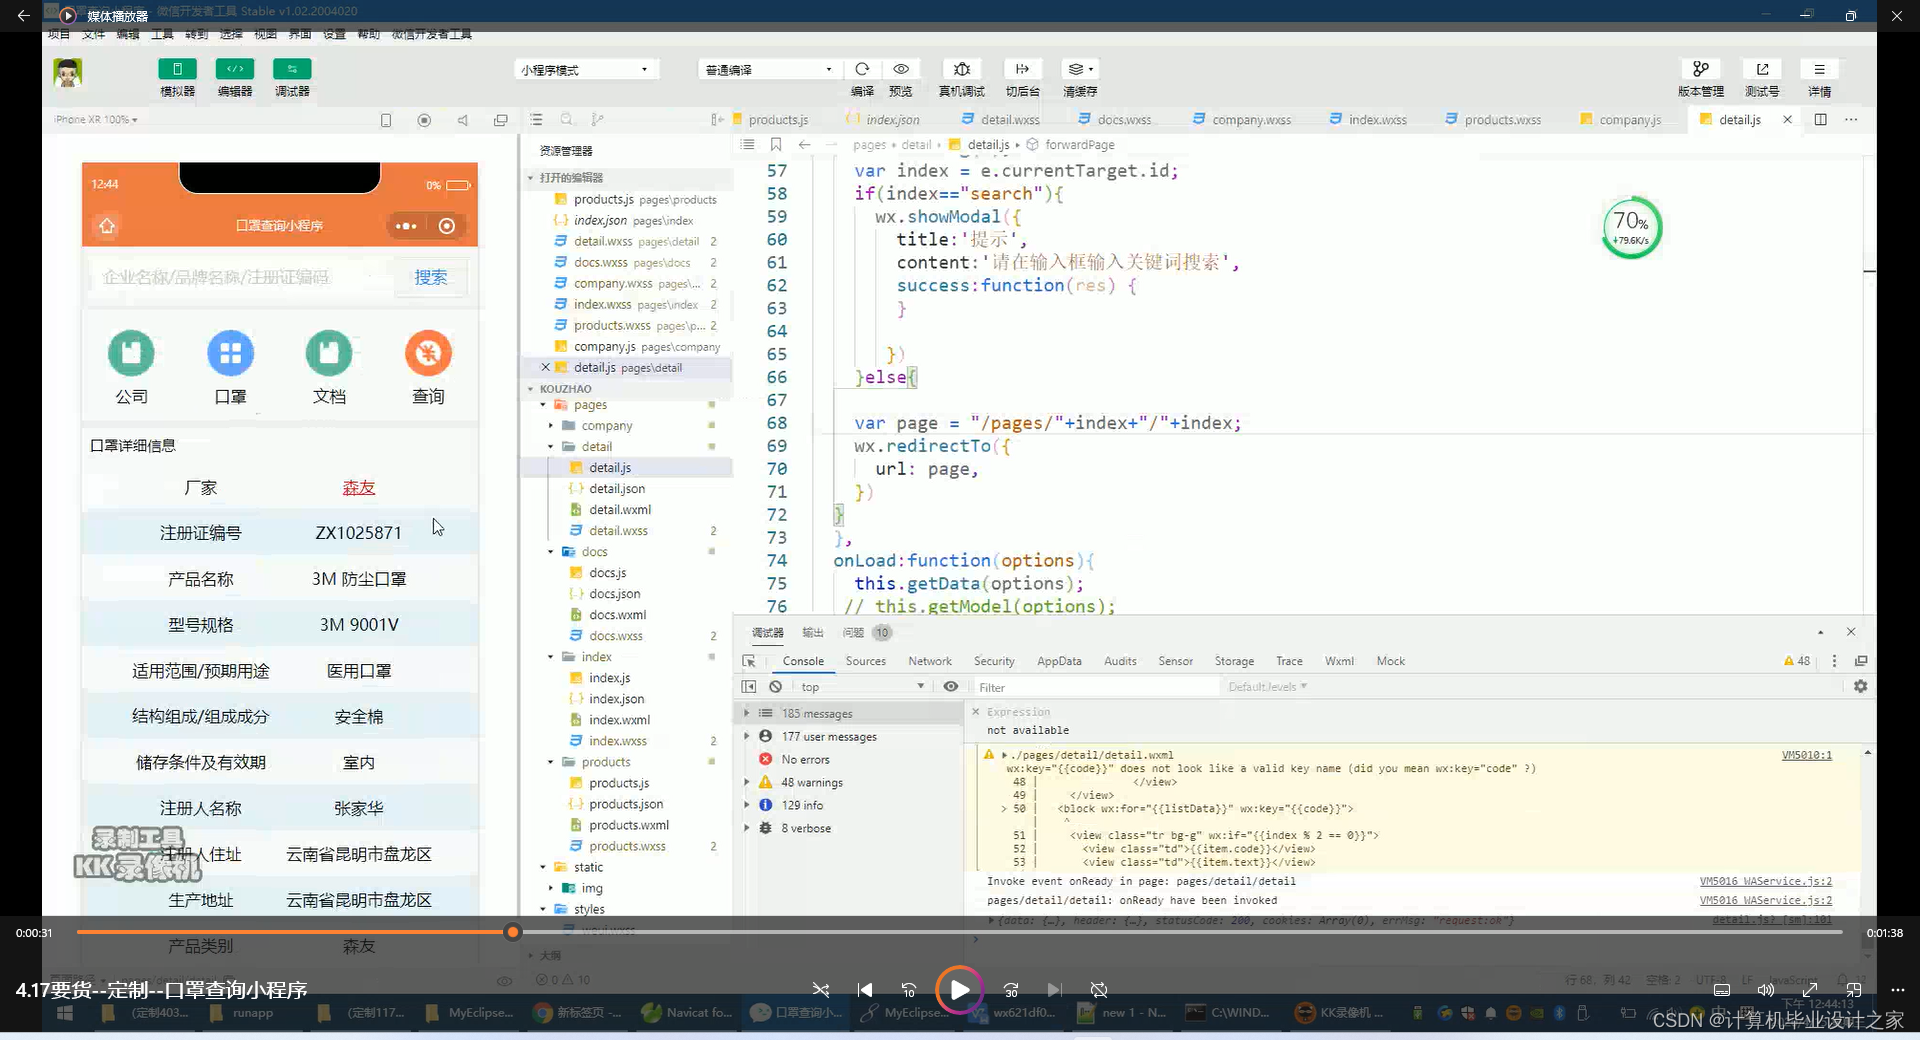The height and width of the screenshot is (1040, 1920).
Task: Collapse the docs folder
Action: coord(550,552)
